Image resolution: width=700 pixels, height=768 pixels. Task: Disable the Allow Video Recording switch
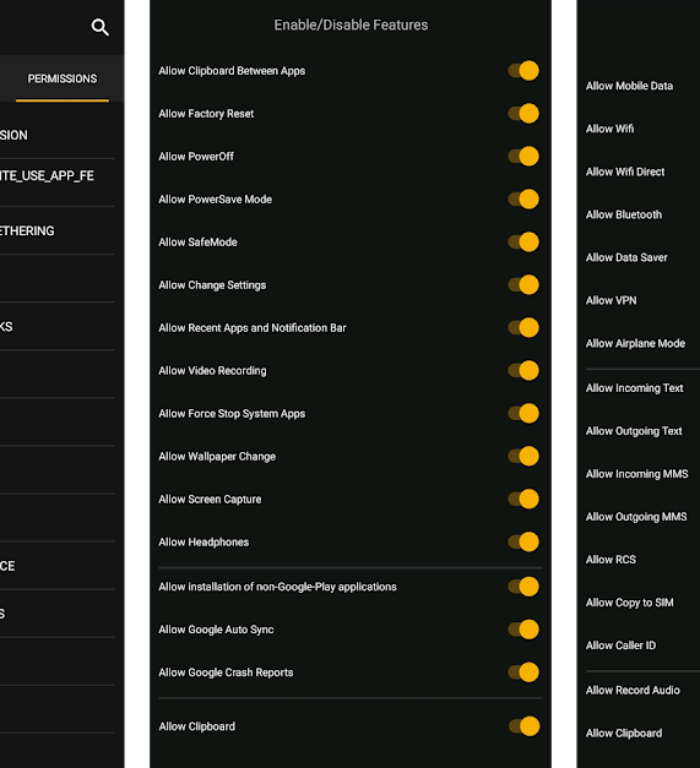(x=523, y=371)
